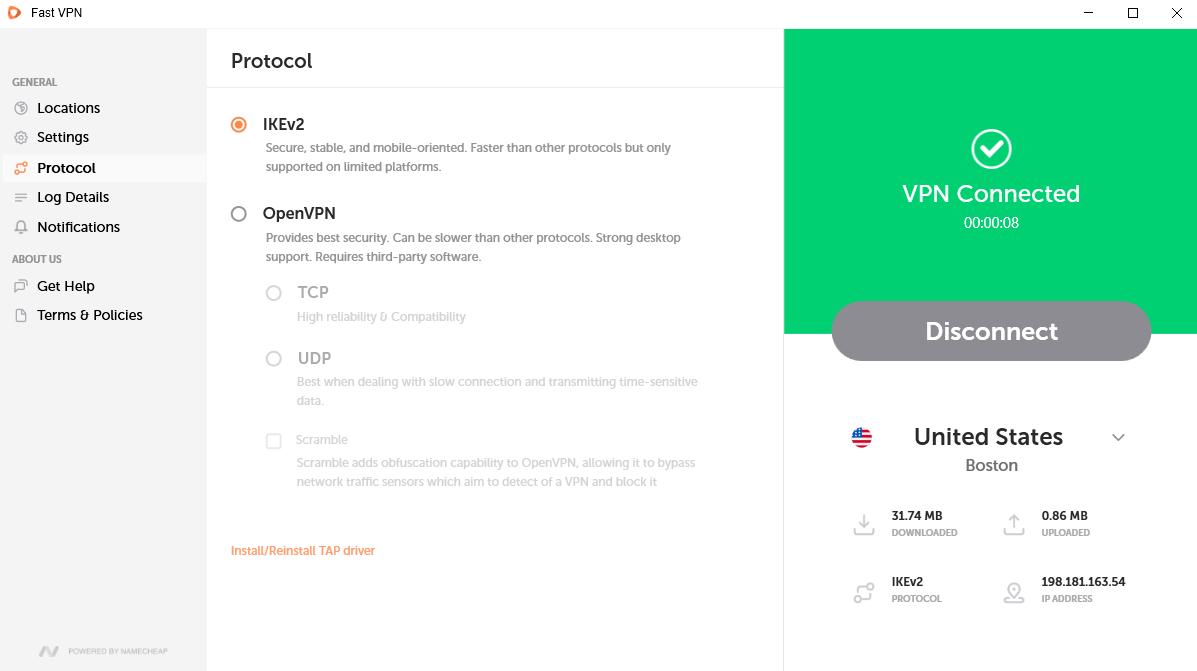This screenshot has height=671, width=1197.
Task: Click the Notifications bell icon
Action: 21,228
